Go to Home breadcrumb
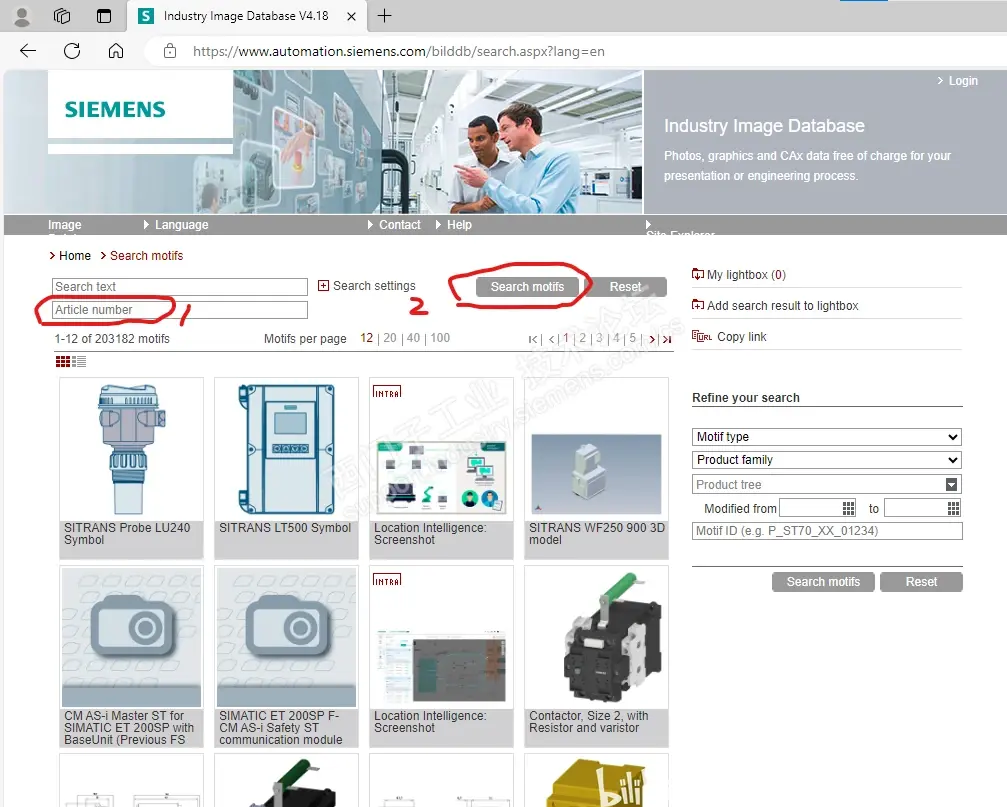This screenshot has width=1007, height=807. [74, 256]
